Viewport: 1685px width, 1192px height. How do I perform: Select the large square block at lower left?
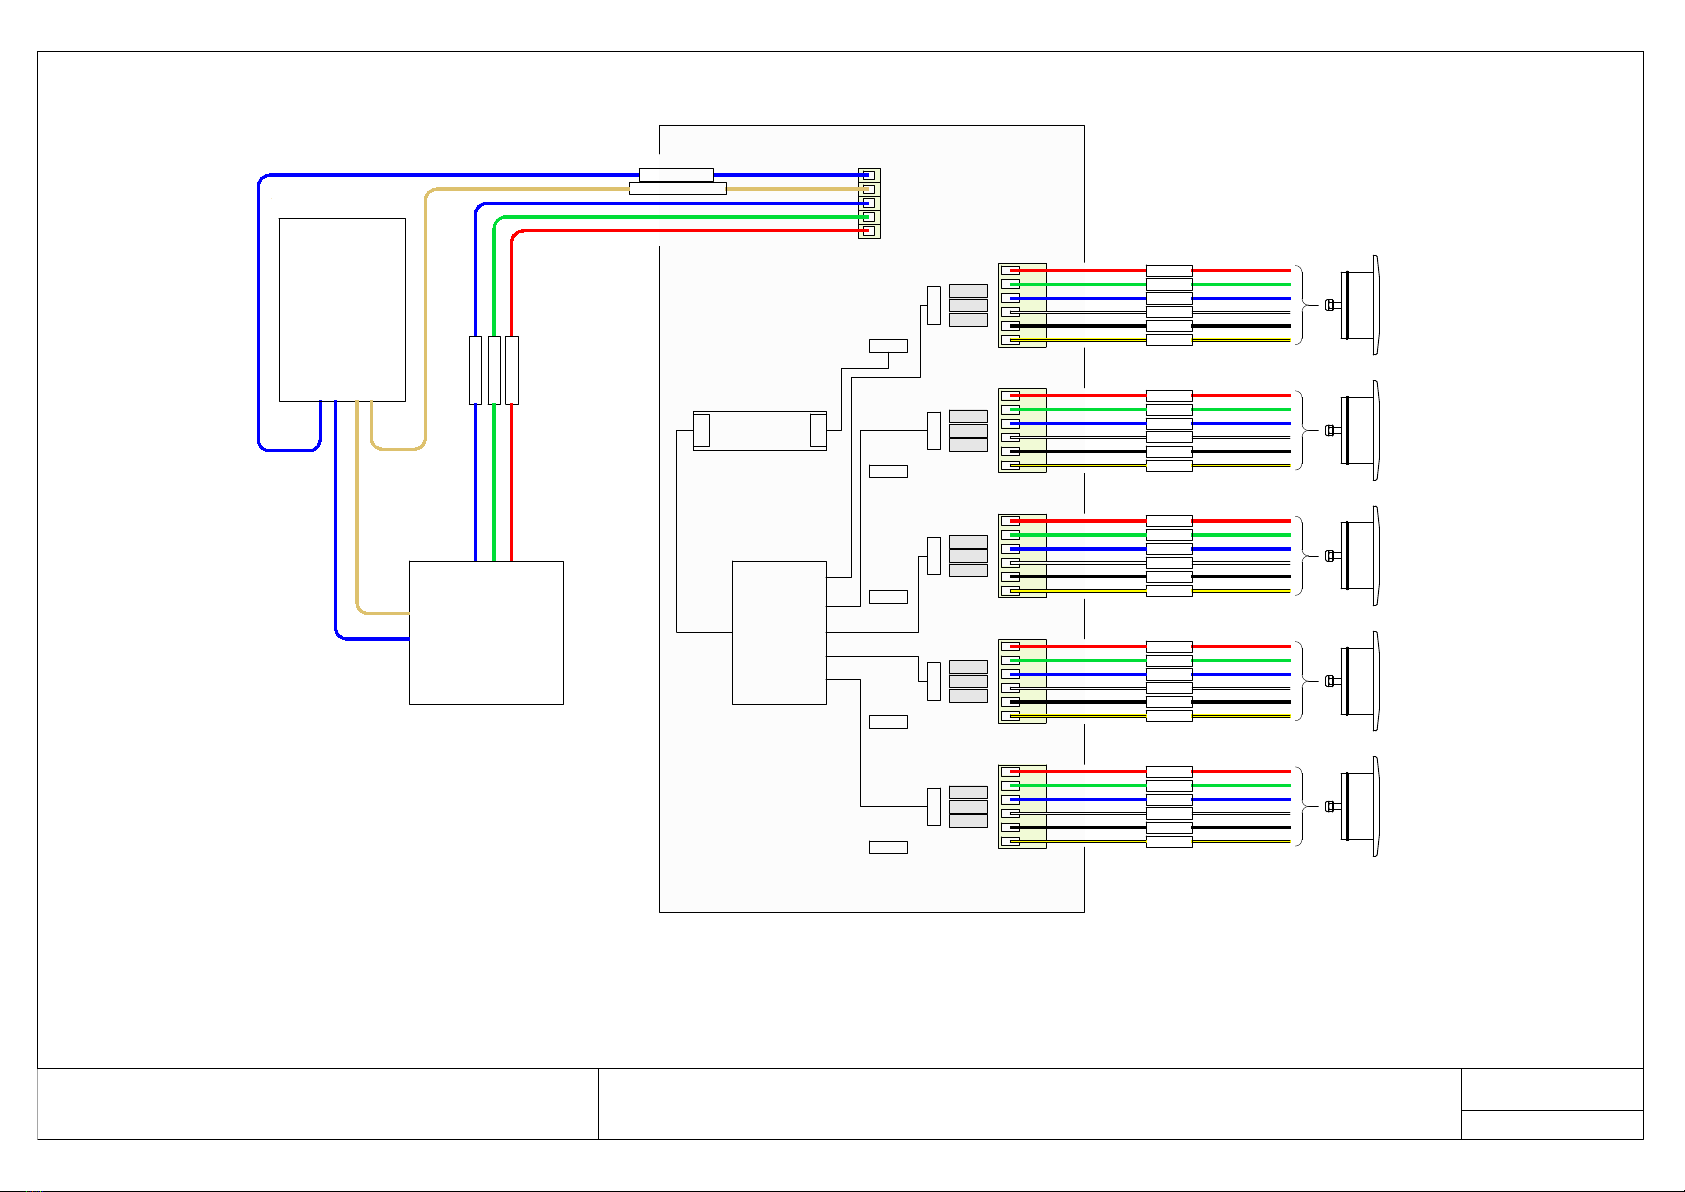[486, 633]
